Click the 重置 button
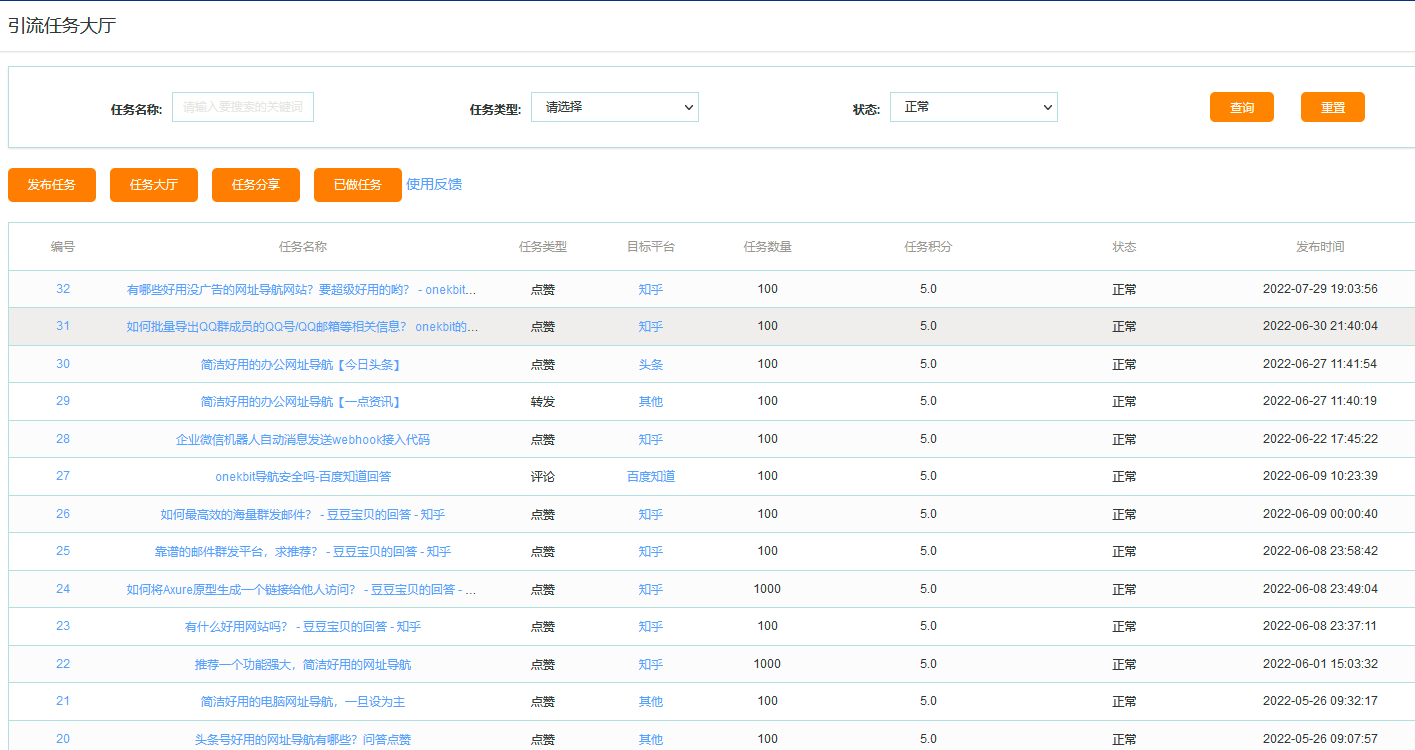Image resolution: width=1415 pixels, height=750 pixels. click(1332, 108)
